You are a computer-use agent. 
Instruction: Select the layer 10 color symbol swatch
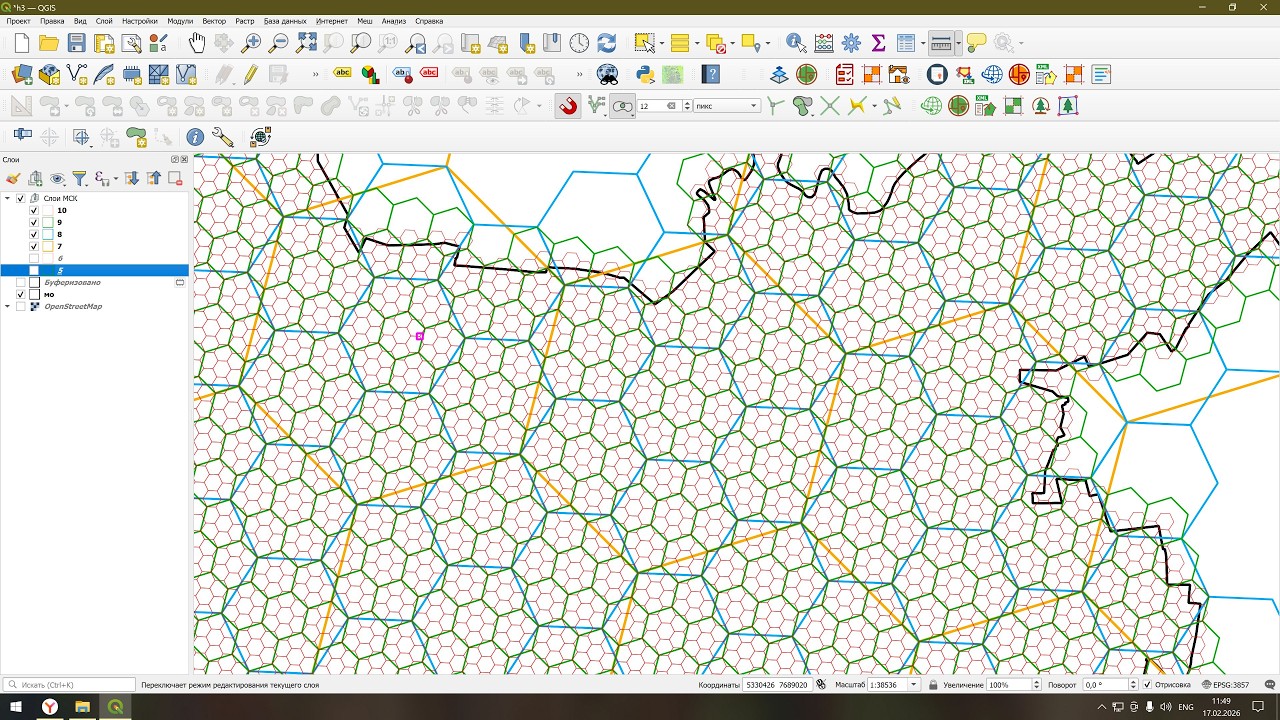[x=48, y=210]
